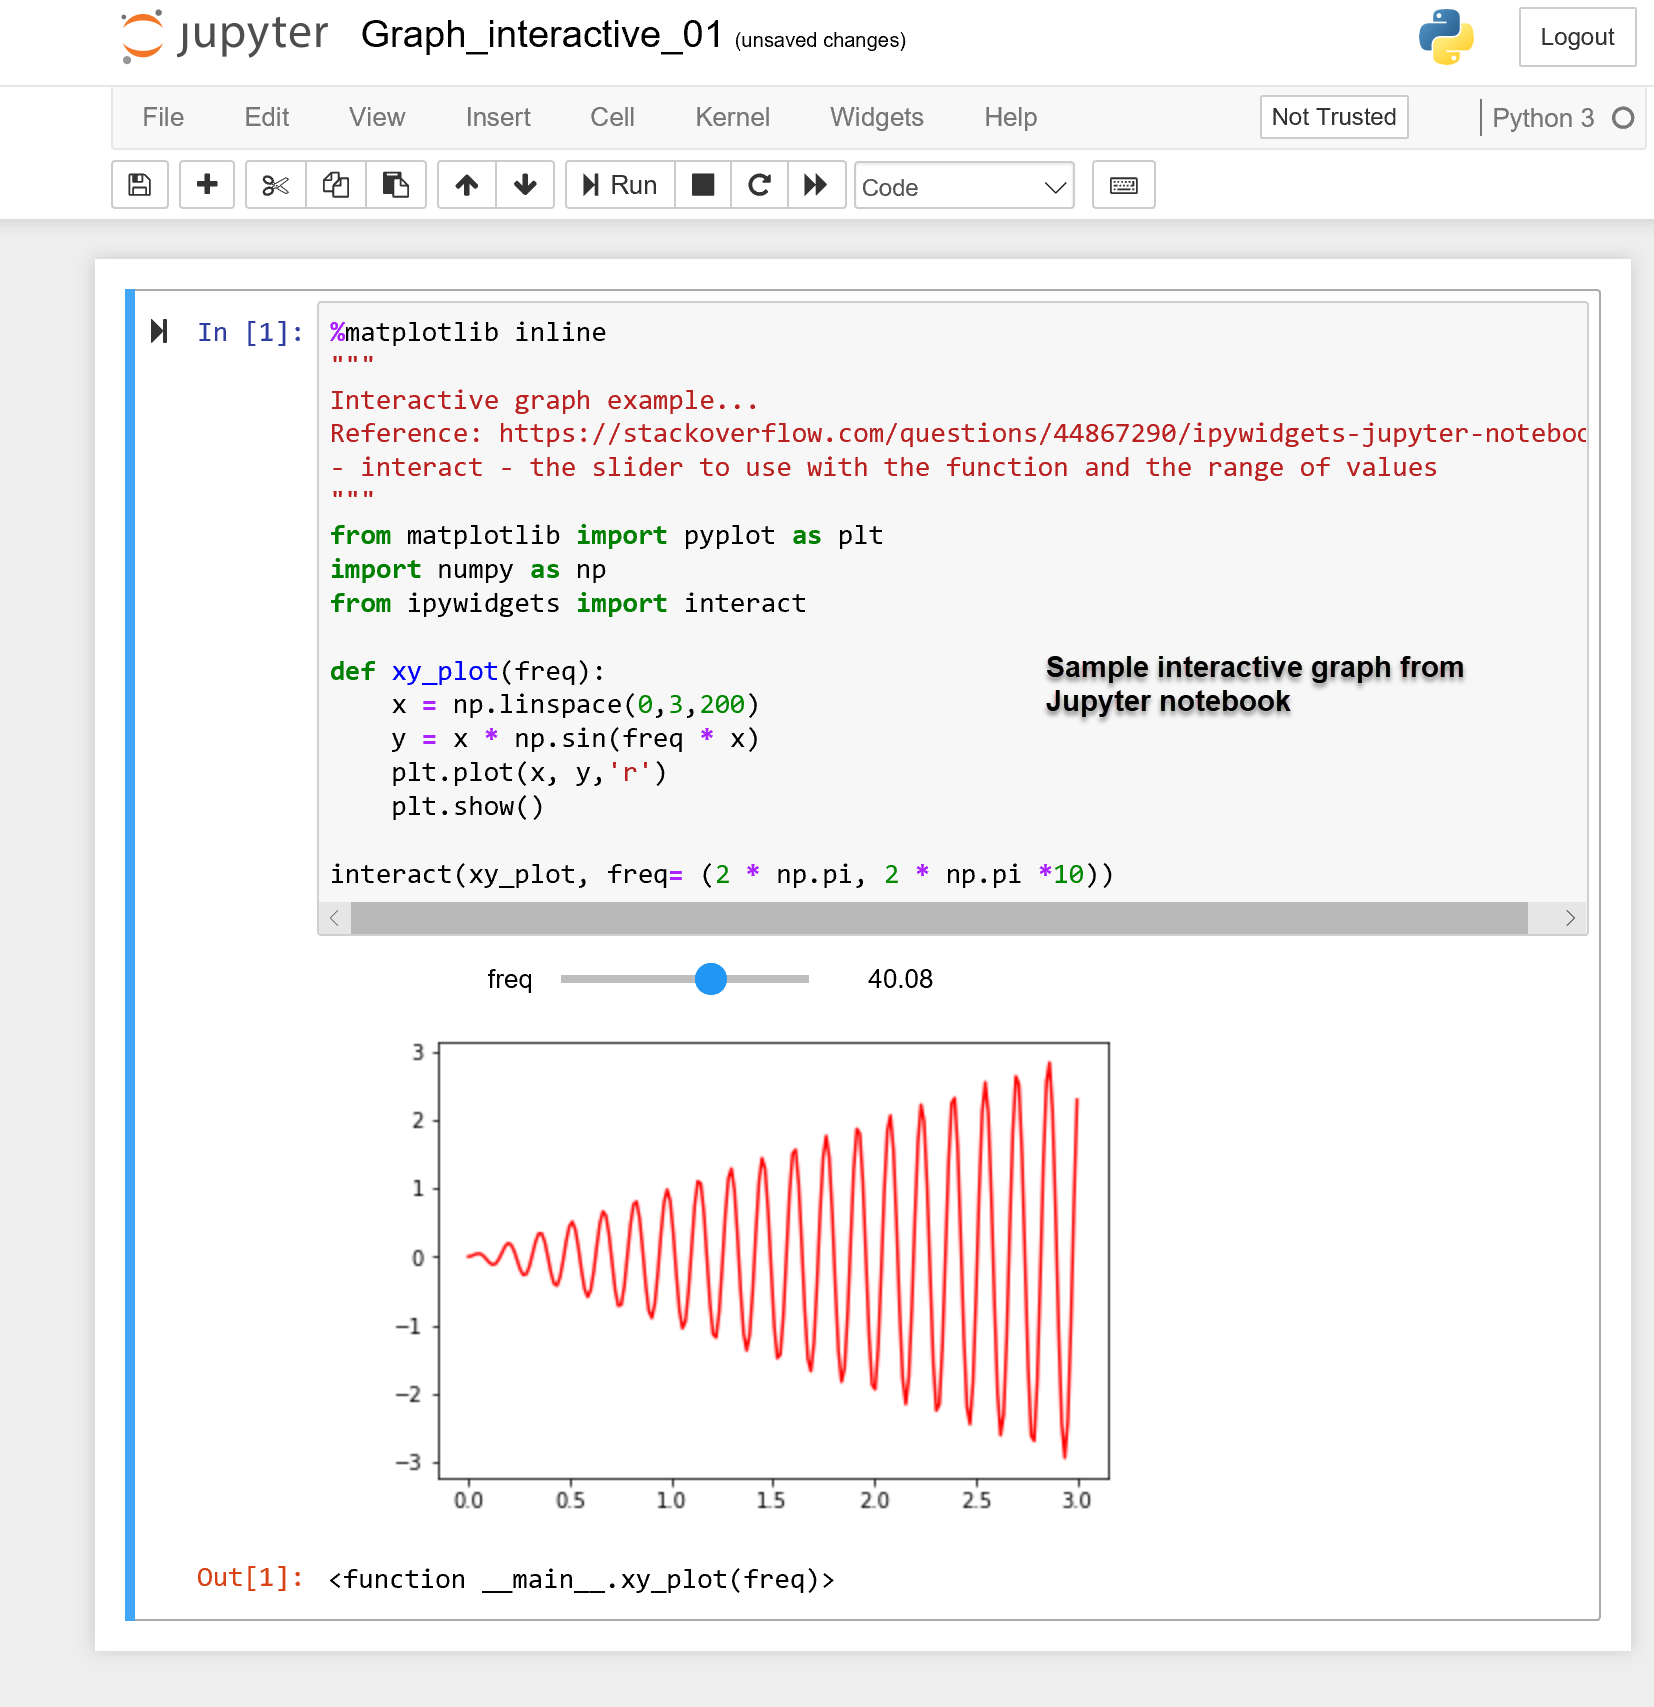Click the Jupyter logo
This screenshot has height=1707, width=1654.
coord(225,36)
